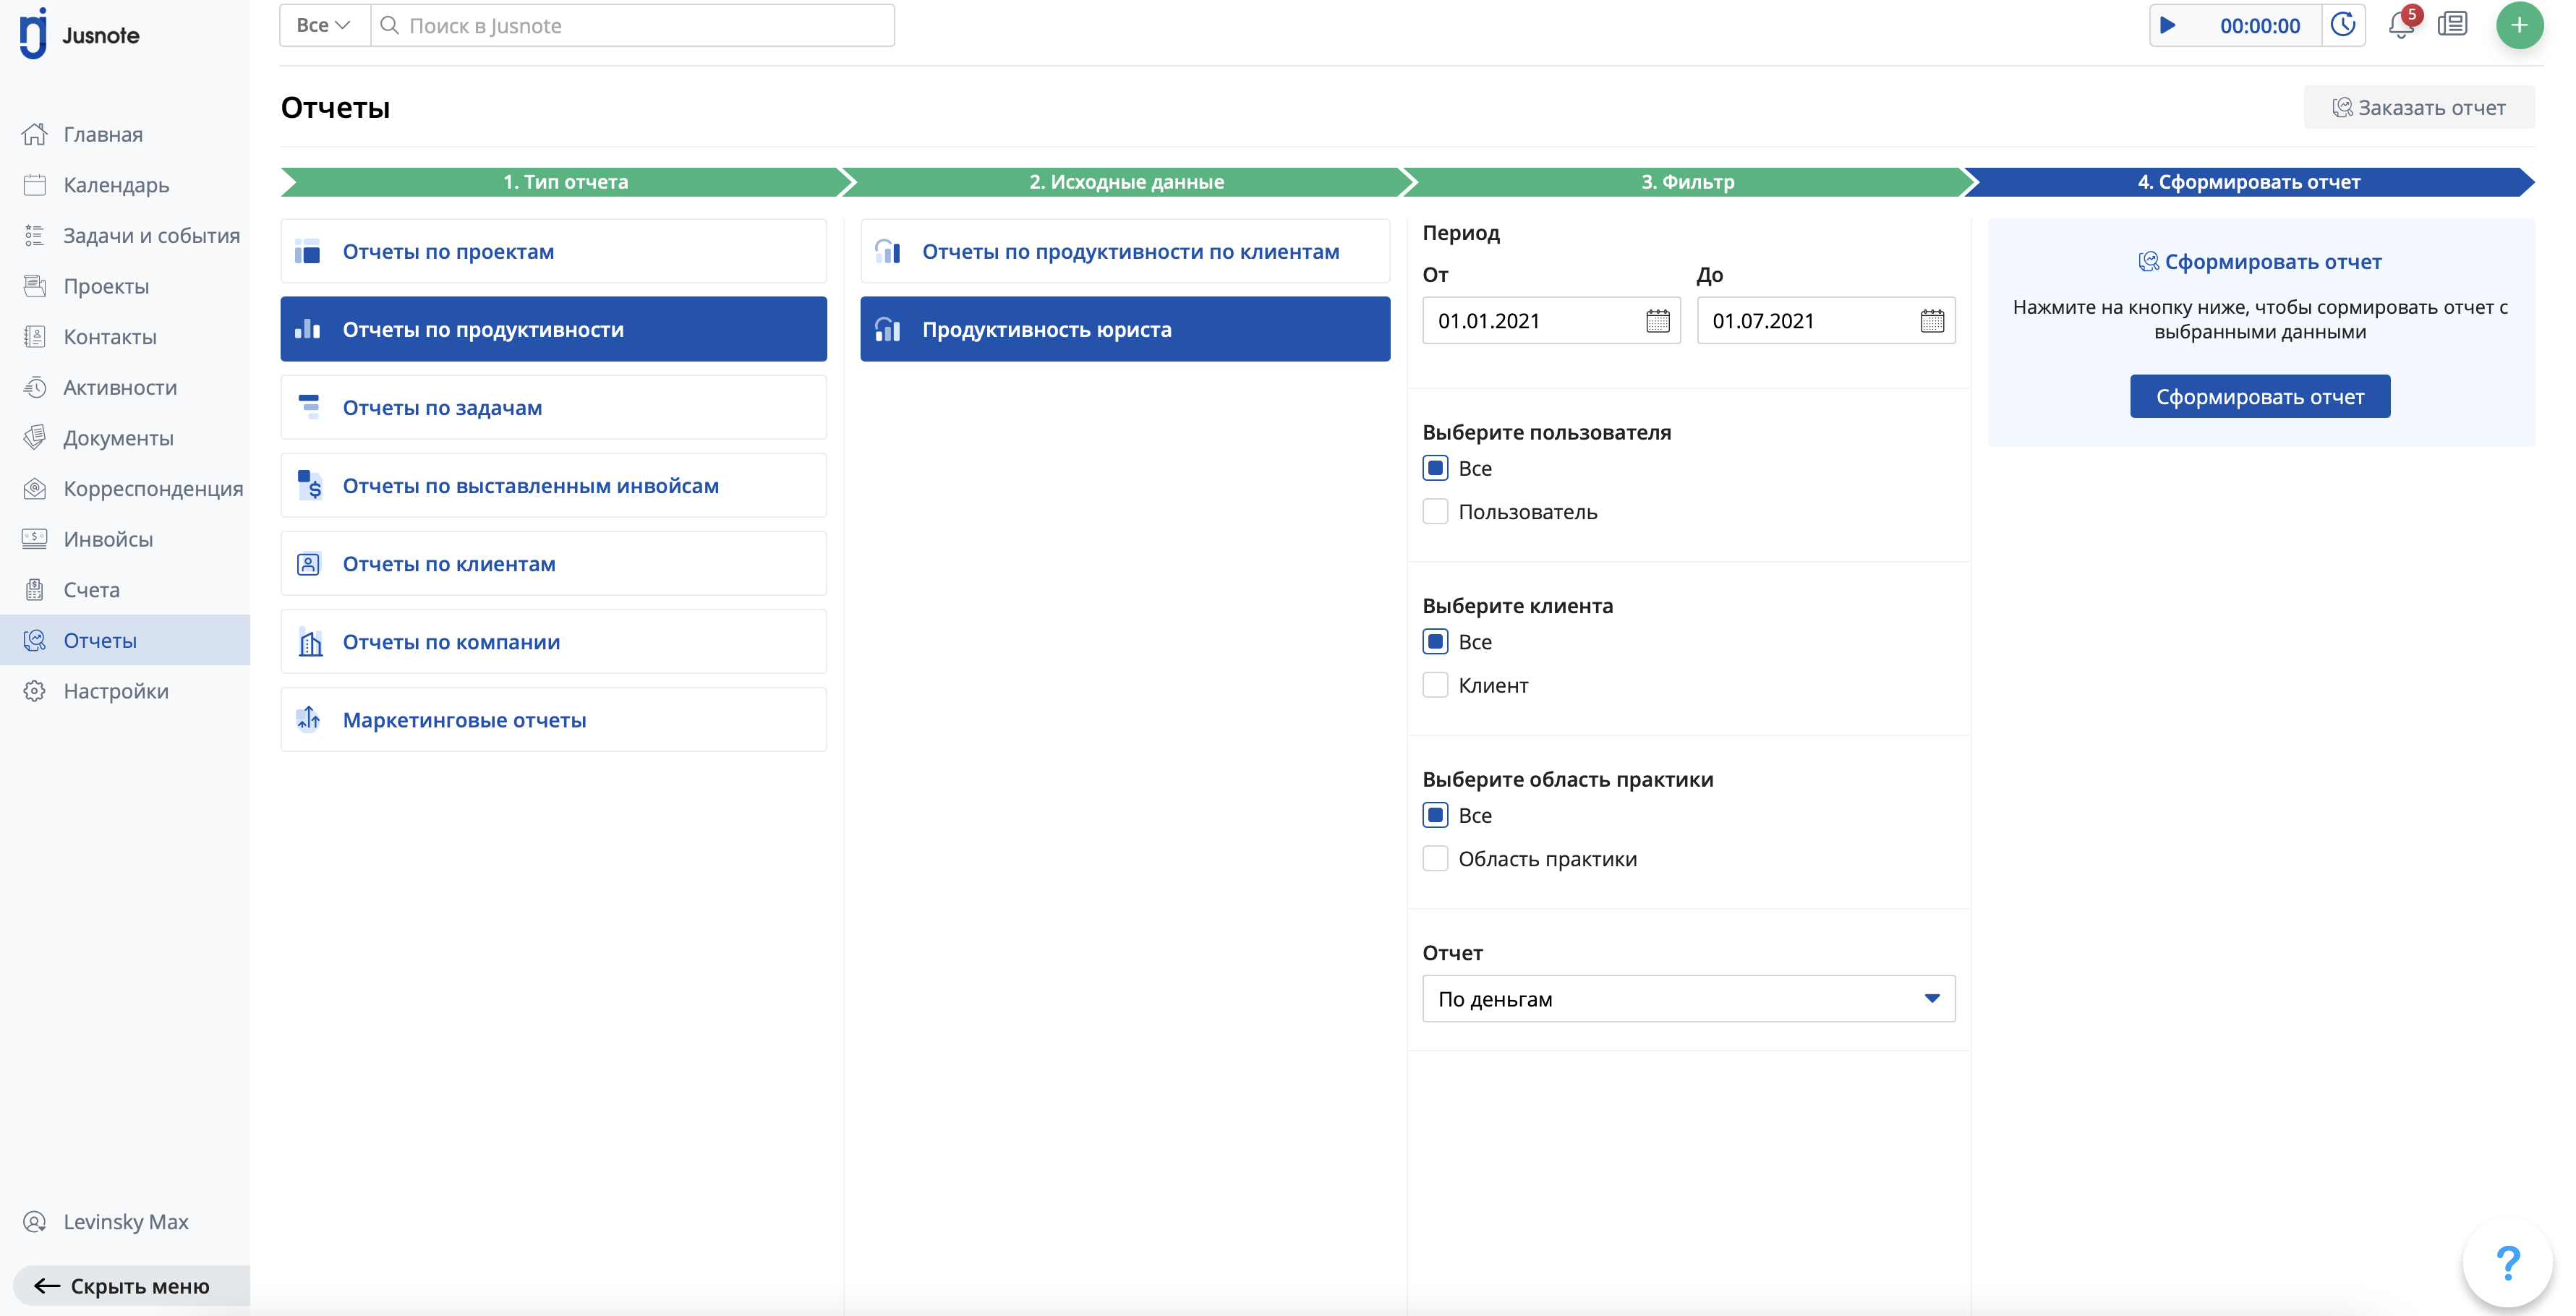Open calendar picker for 'От' date
This screenshot has height=1316, width=2576.
1657,321
